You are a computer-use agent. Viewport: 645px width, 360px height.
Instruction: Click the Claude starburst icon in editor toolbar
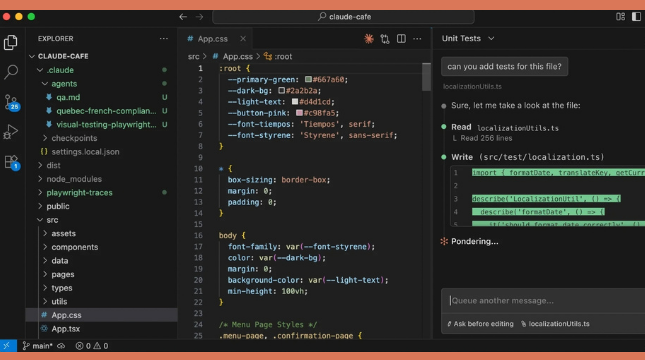click(x=369, y=39)
